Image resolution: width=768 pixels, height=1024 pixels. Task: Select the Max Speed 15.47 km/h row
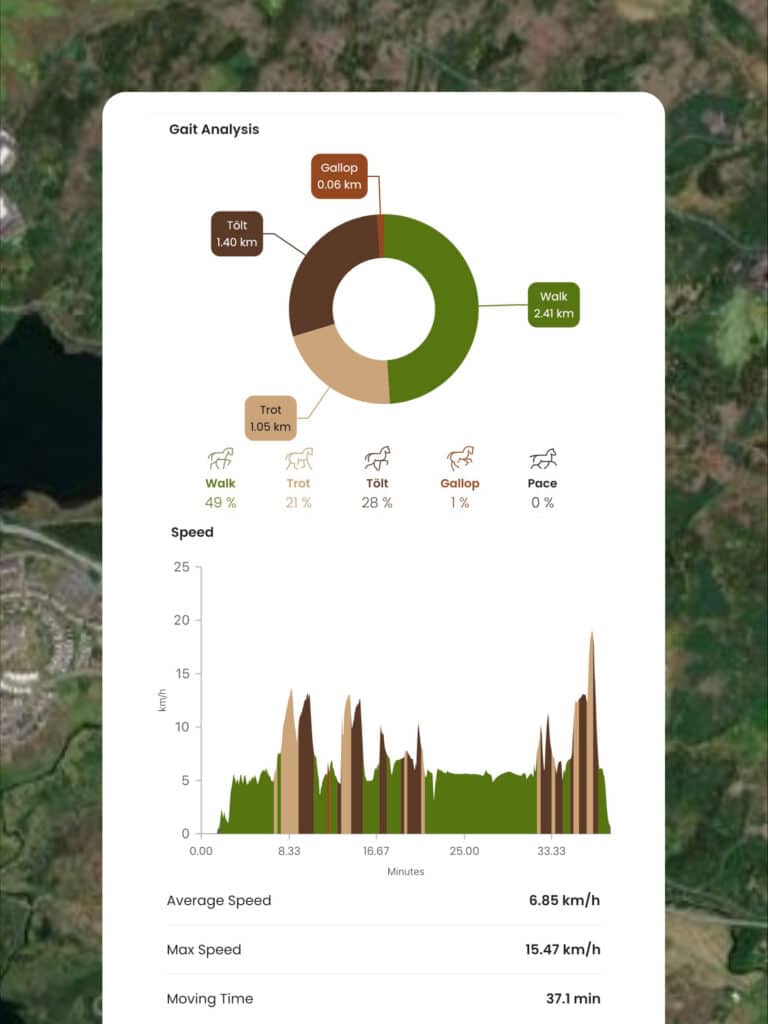pos(383,949)
